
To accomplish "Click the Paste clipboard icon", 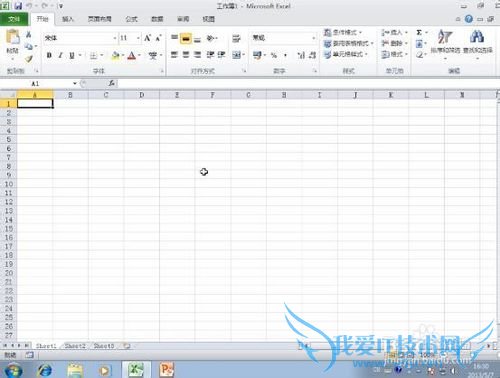I will pos(13,37).
